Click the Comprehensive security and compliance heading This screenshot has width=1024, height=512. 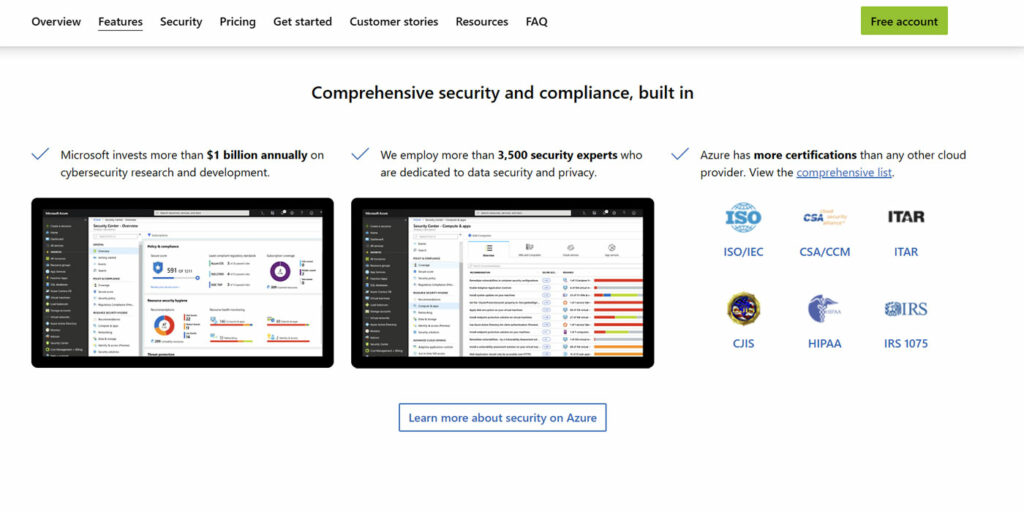[x=502, y=93]
